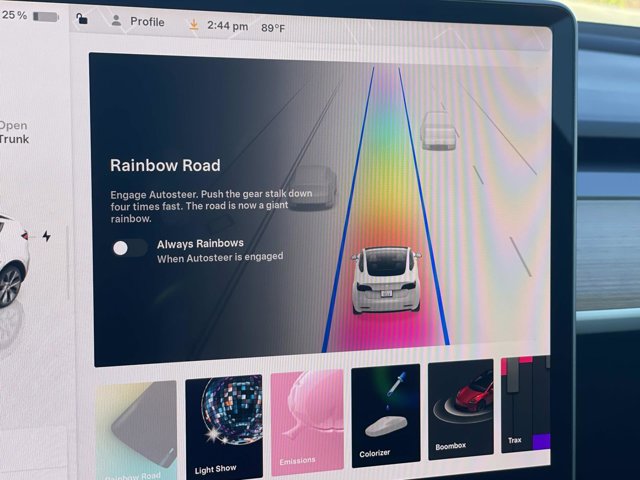Tap the software download arrow icon

click(194, 25)
